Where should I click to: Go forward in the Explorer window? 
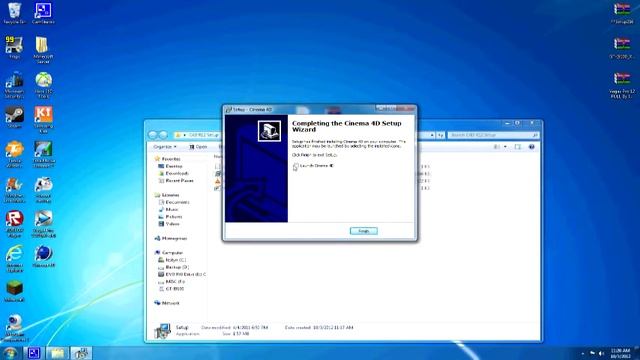point(163,135)
